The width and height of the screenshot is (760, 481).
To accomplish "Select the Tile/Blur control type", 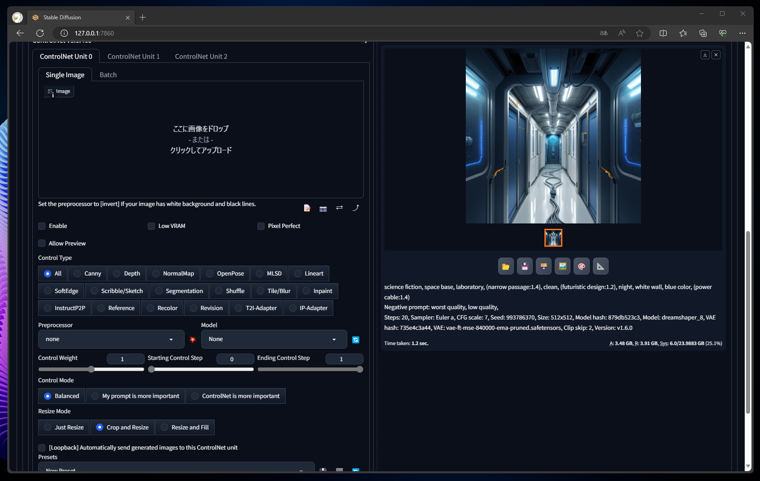I will tap(274, 291).
